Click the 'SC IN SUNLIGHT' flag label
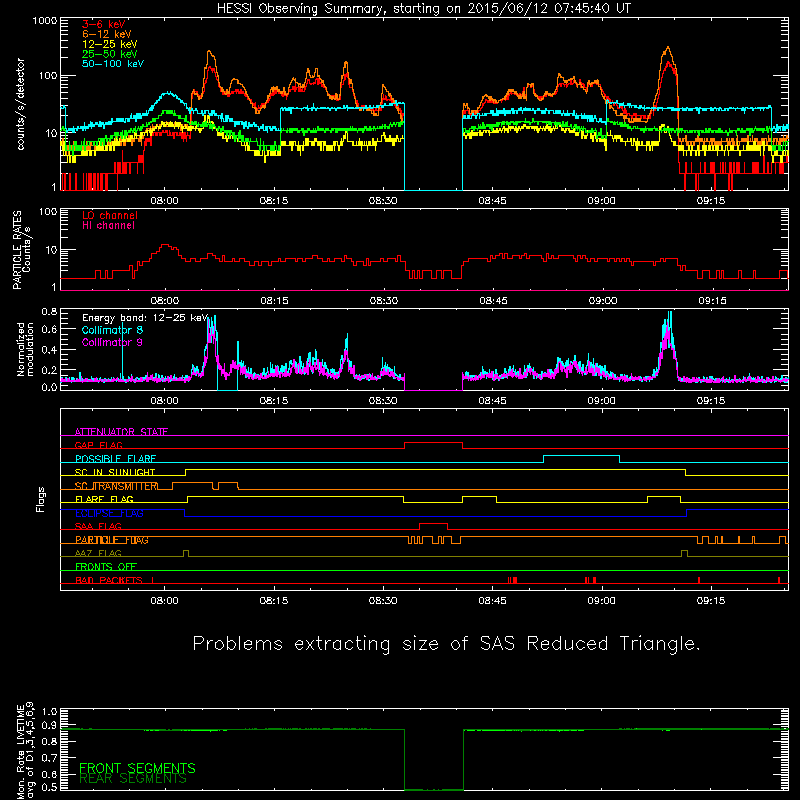 coord(115,472)
